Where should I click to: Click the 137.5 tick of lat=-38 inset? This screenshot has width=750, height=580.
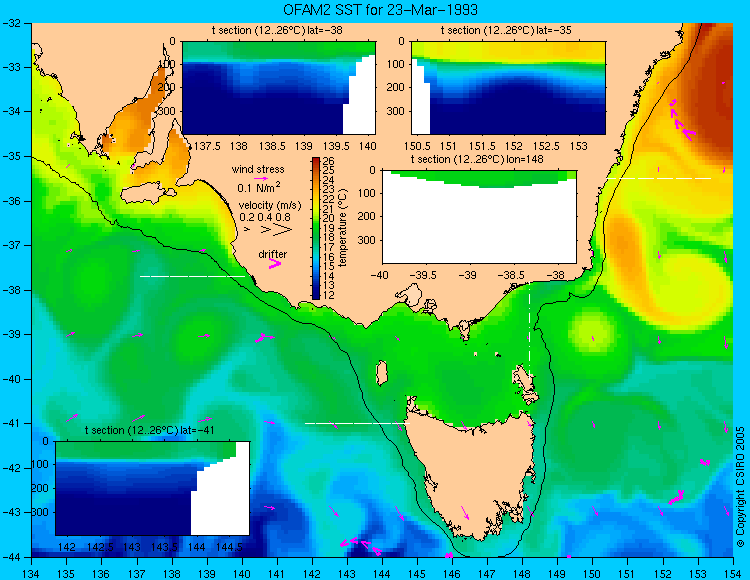[208, 146]
